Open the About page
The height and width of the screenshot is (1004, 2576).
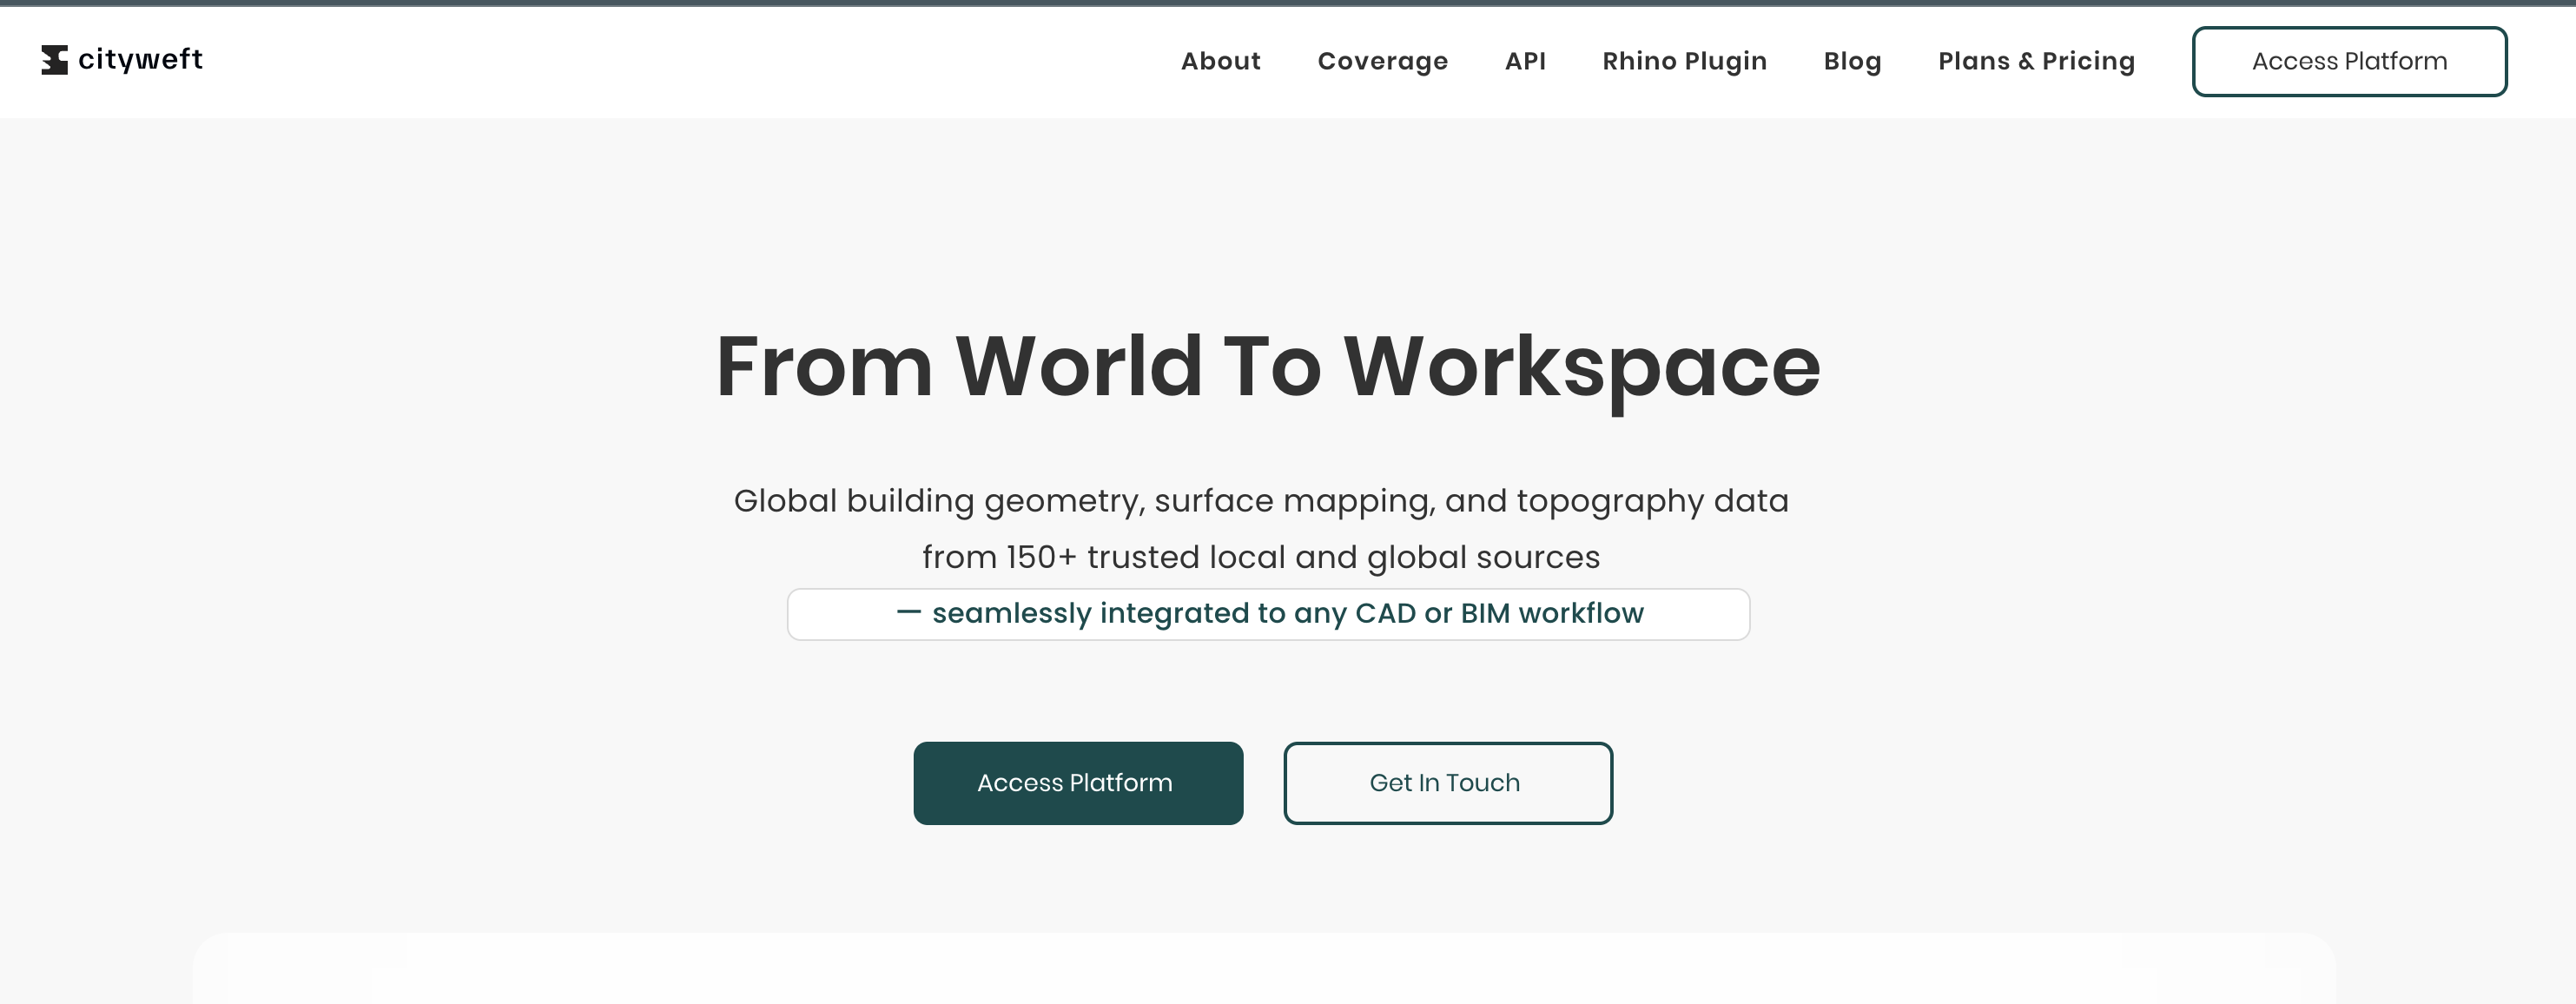pyautogui.click(x=1220, y=61)
